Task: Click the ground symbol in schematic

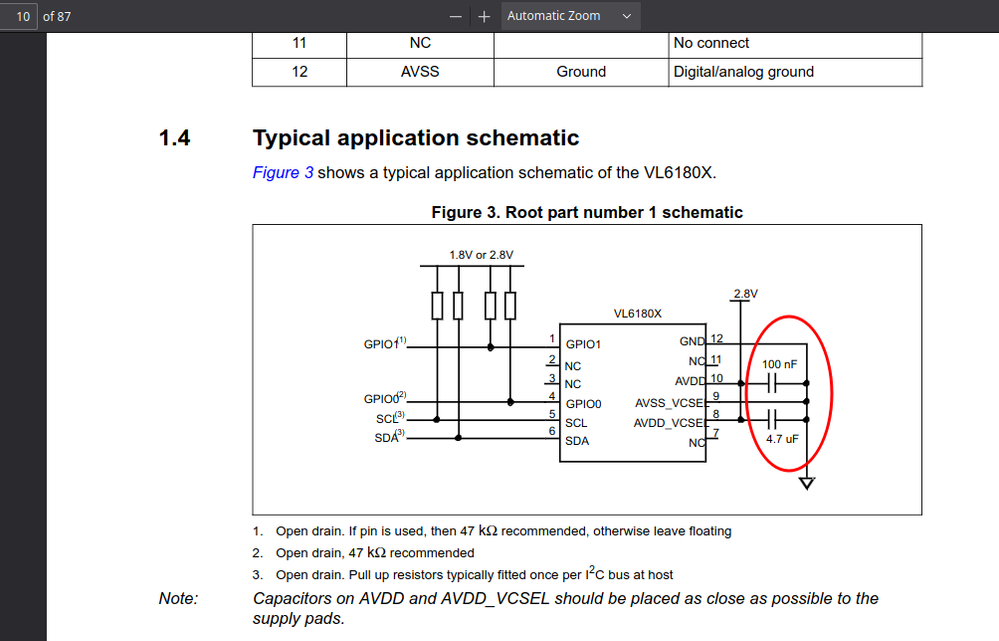Action: tap(807, 484)
